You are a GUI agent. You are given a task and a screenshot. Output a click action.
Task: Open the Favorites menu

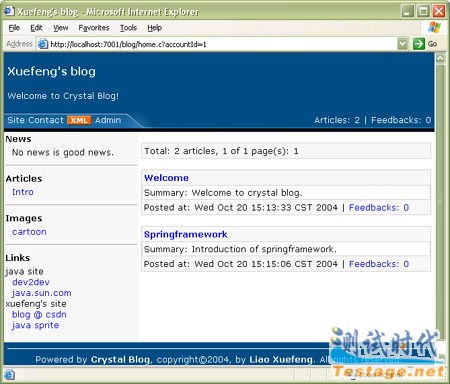[x=94, y=28]
